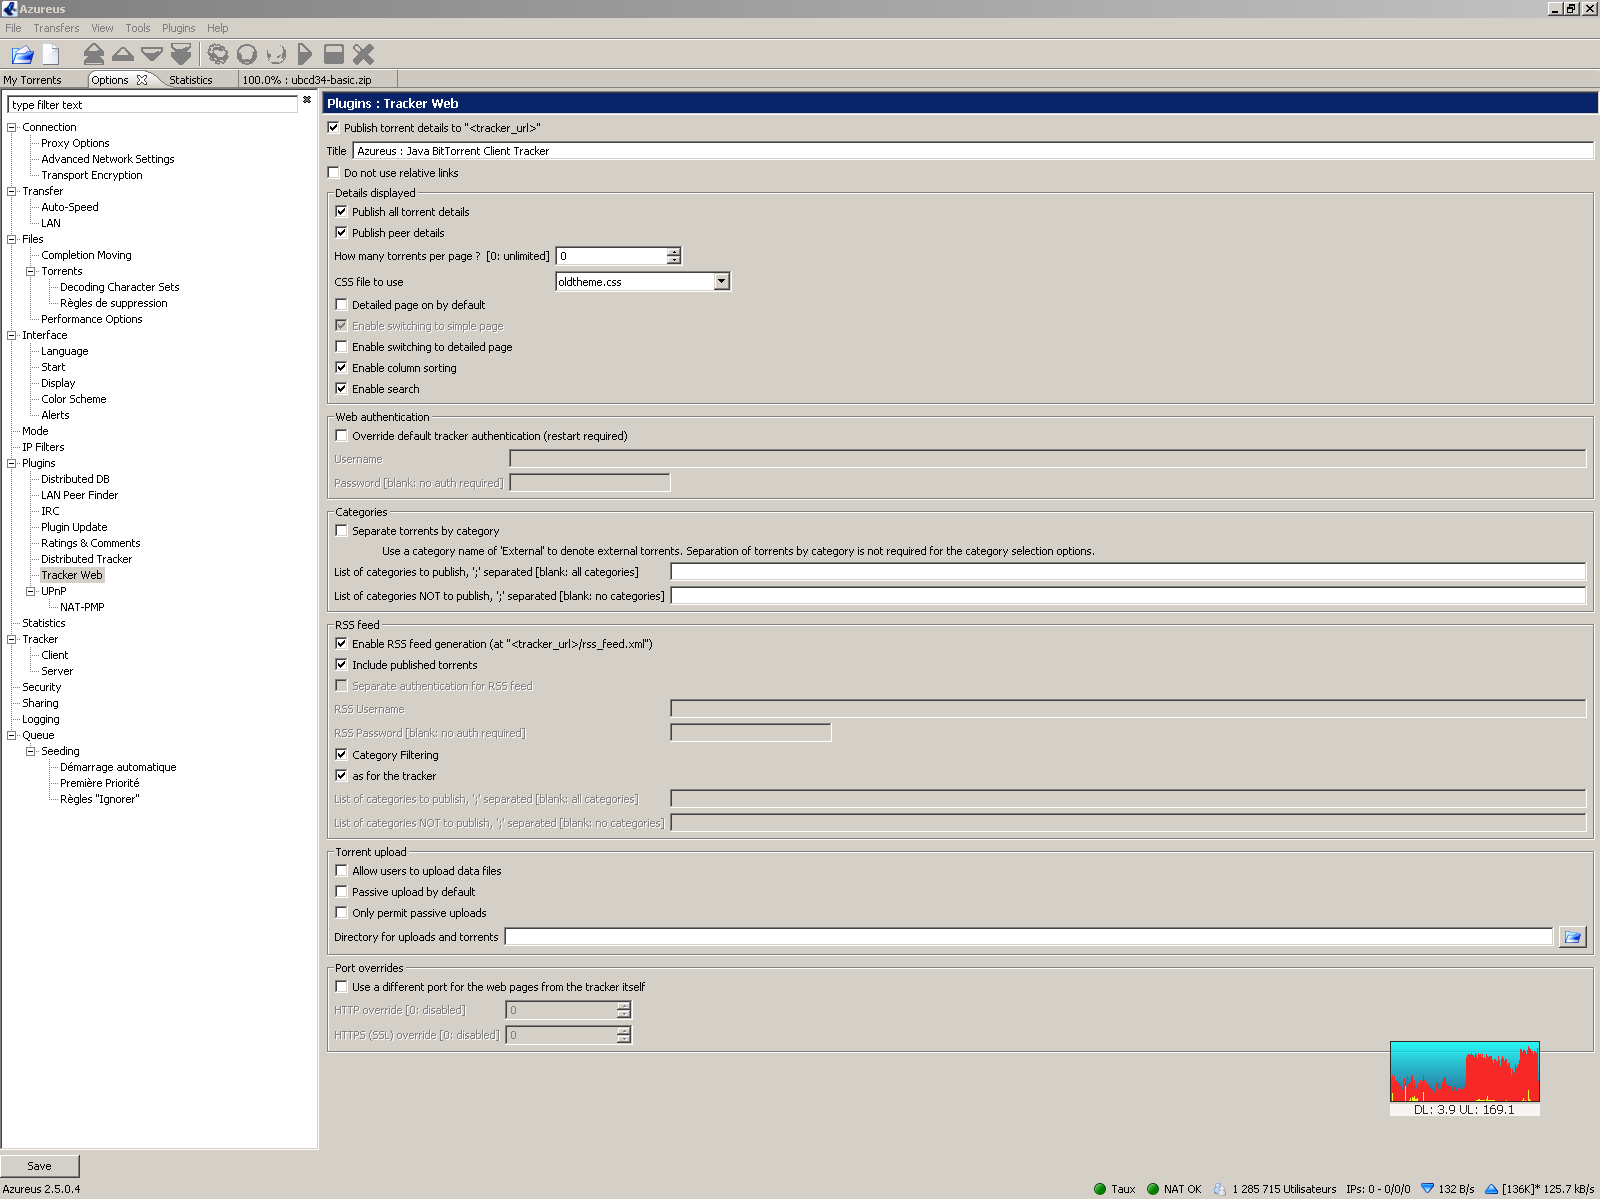The height and width of the screenshot is (1200, 1600).
Task: Enable 'Detailed page on by default' checkbox
Action: (x=342, y=305)
